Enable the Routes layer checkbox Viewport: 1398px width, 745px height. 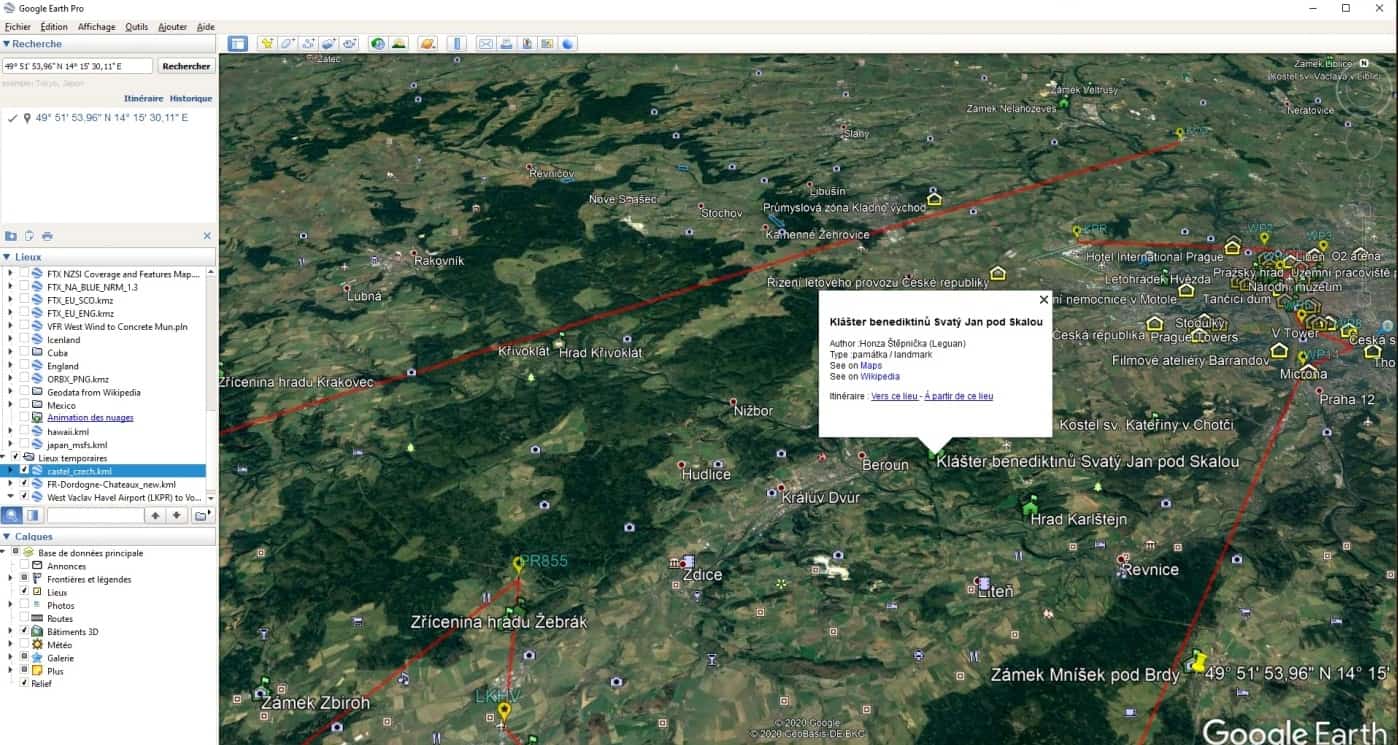coord(25,619)
